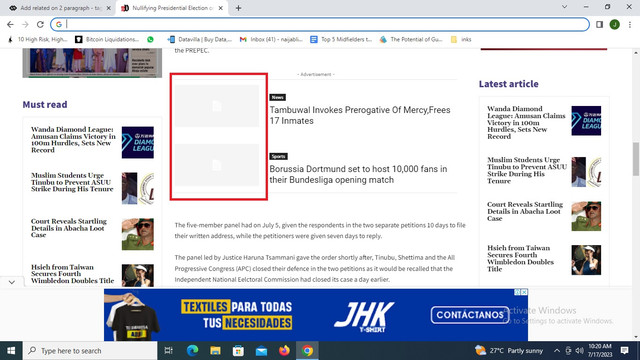
Task: Click the forward navigation arrow
Action: [25, 24]
